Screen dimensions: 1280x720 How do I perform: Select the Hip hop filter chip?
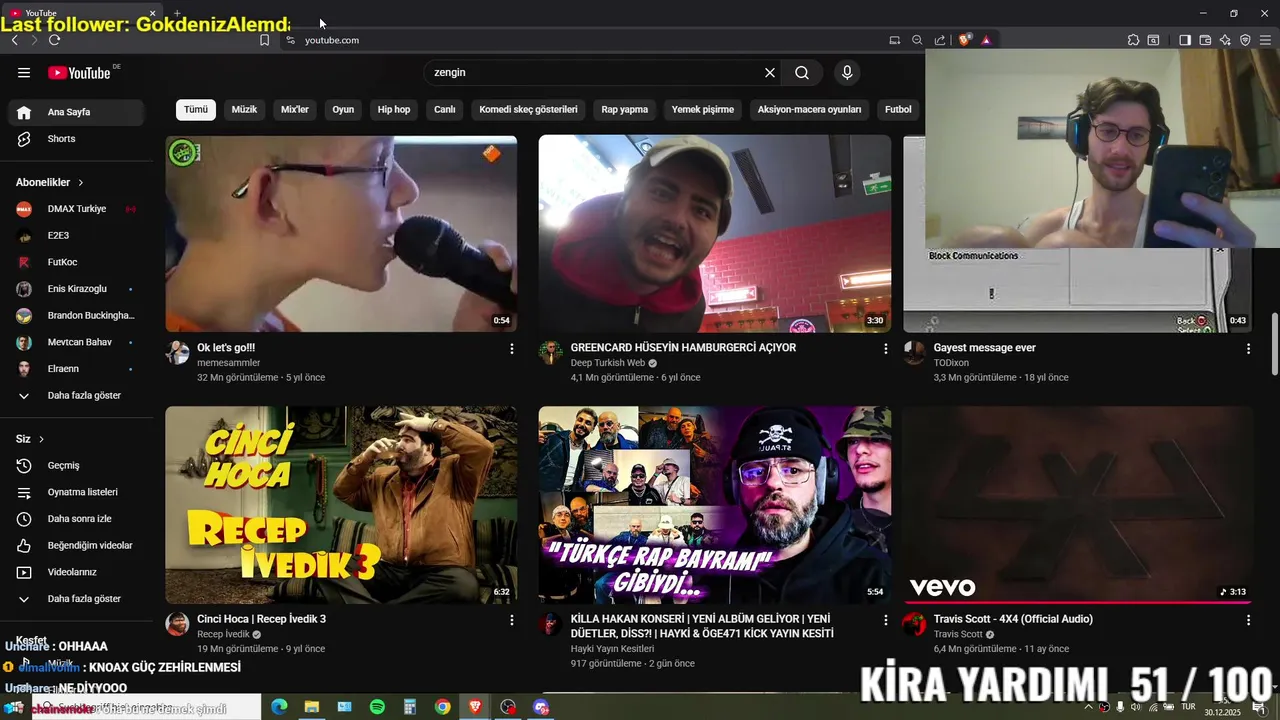(394, 110)
